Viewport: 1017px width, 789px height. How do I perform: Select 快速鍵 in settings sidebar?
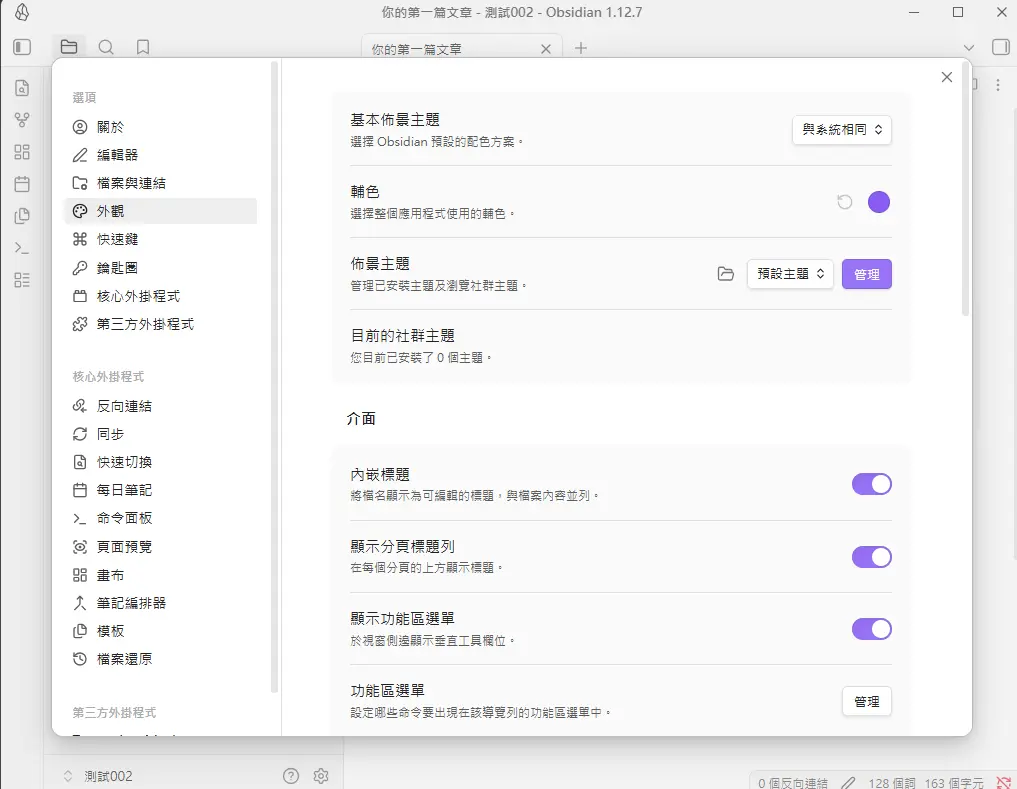(x=118, y=239)
